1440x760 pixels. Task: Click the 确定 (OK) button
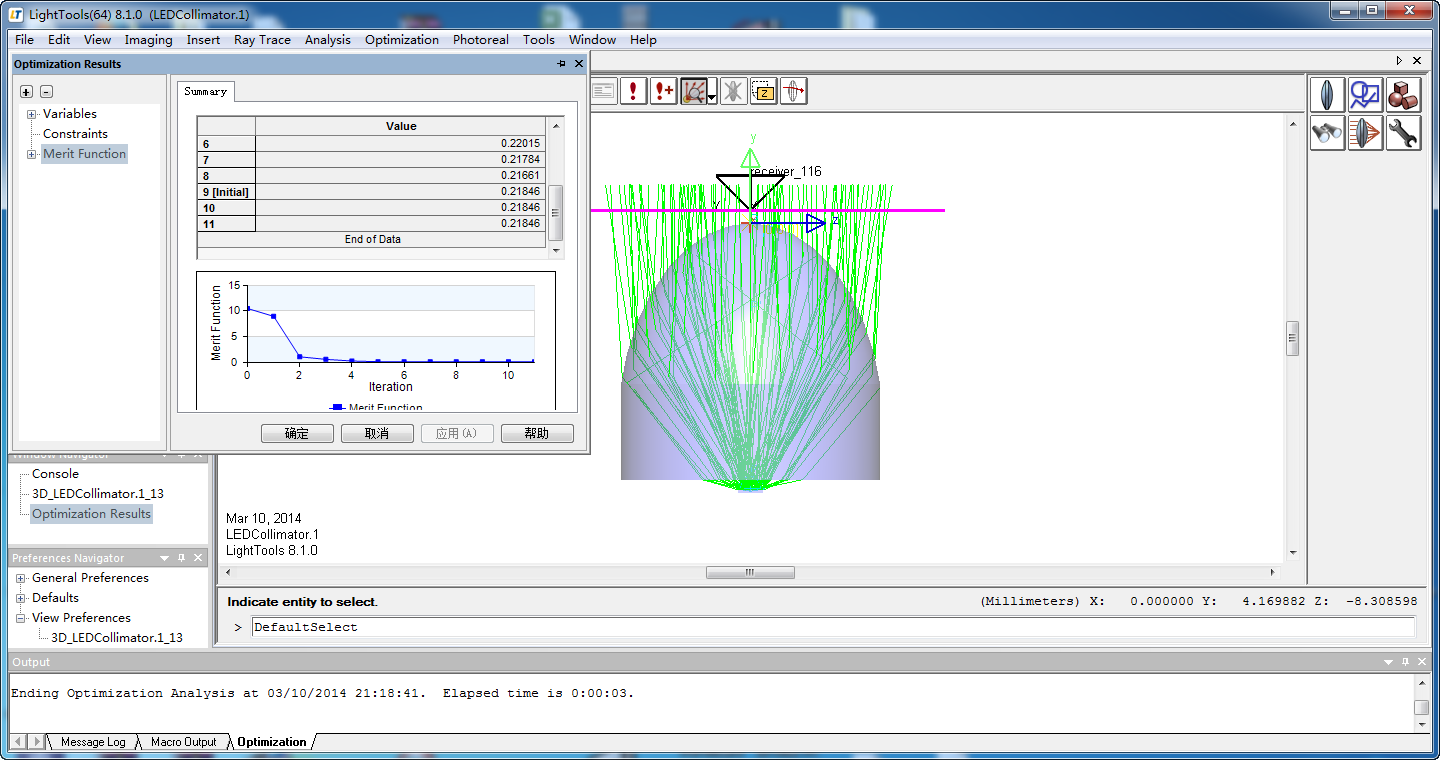tap(297, 433)
